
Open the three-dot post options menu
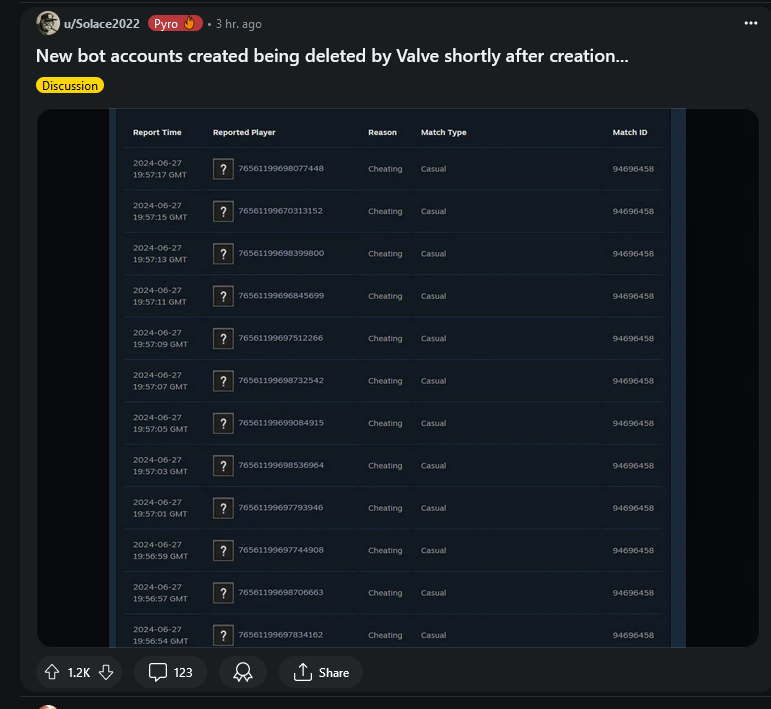(750, 23)
